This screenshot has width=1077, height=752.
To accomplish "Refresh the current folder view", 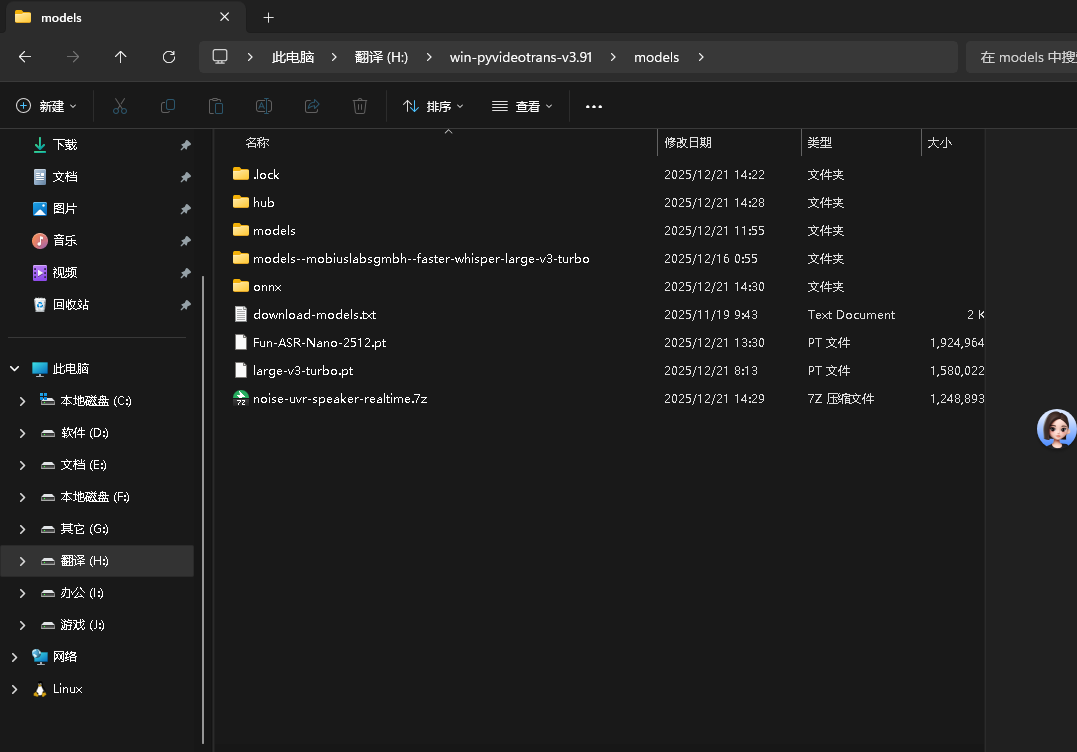I will coord(169,57).
